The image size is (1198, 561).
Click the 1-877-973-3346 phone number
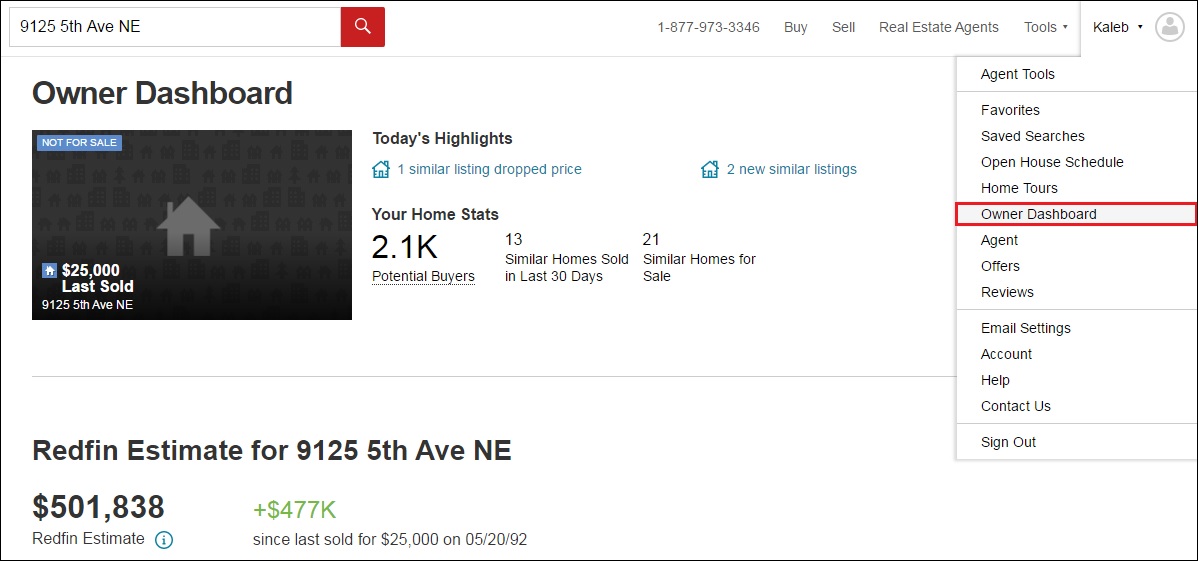click(708, 28)
